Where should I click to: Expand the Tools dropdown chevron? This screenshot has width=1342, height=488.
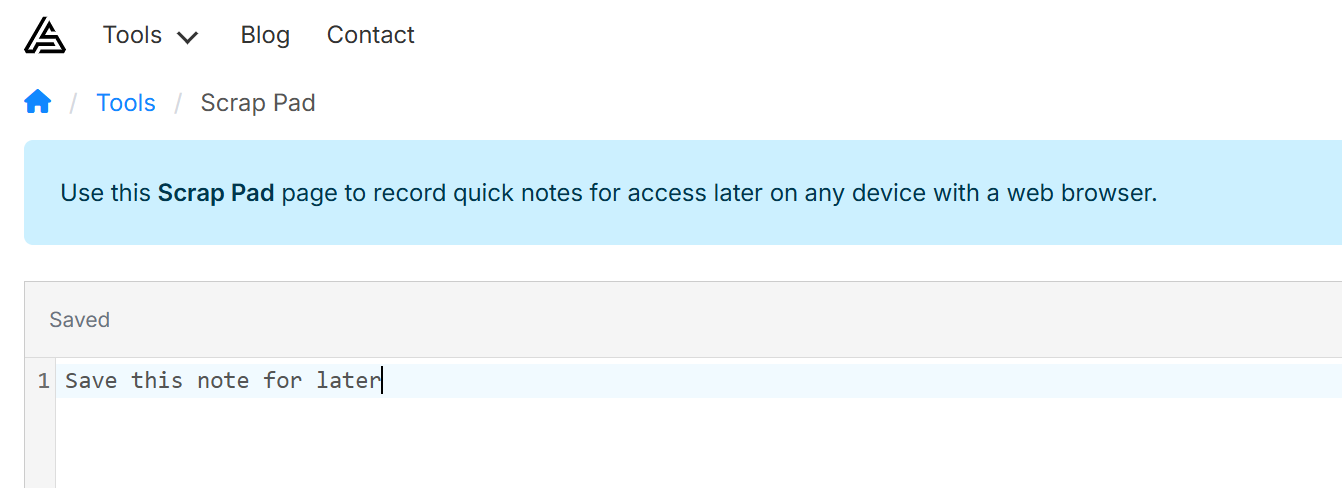click(x=188, y=37)
